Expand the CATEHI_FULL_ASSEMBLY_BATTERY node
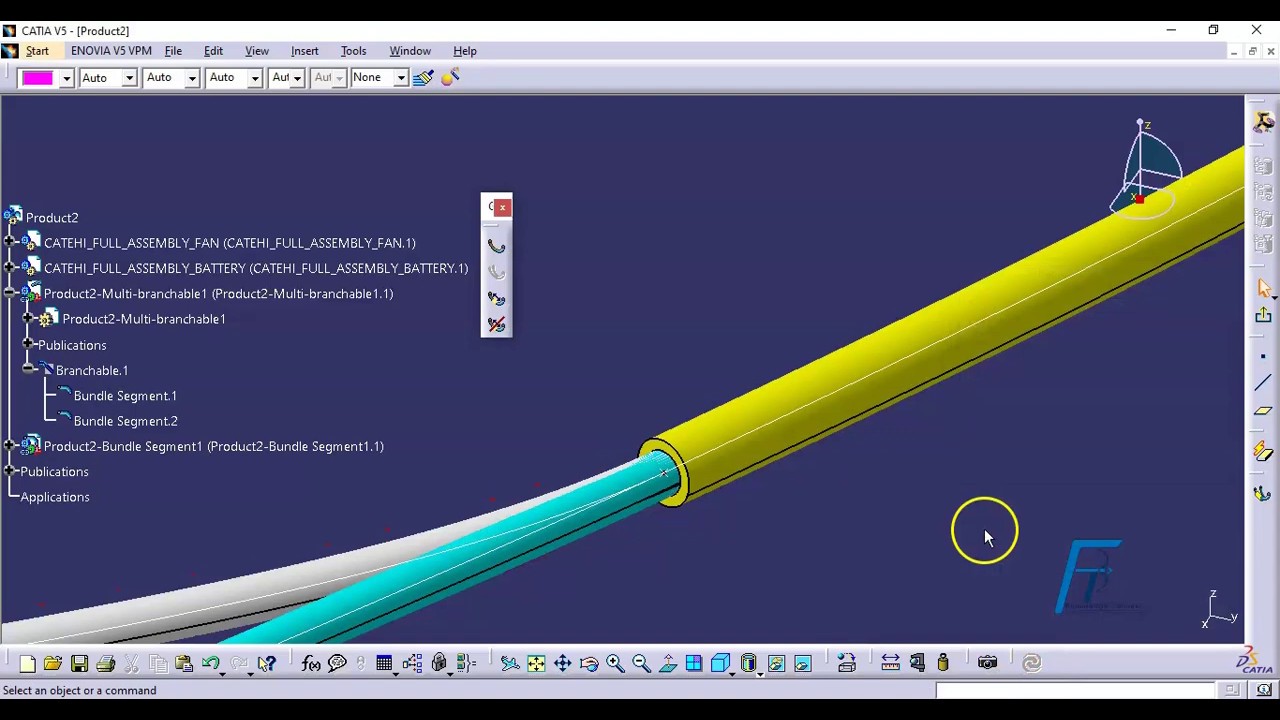This screenshot has height=720, width=1280. point(10,268)
